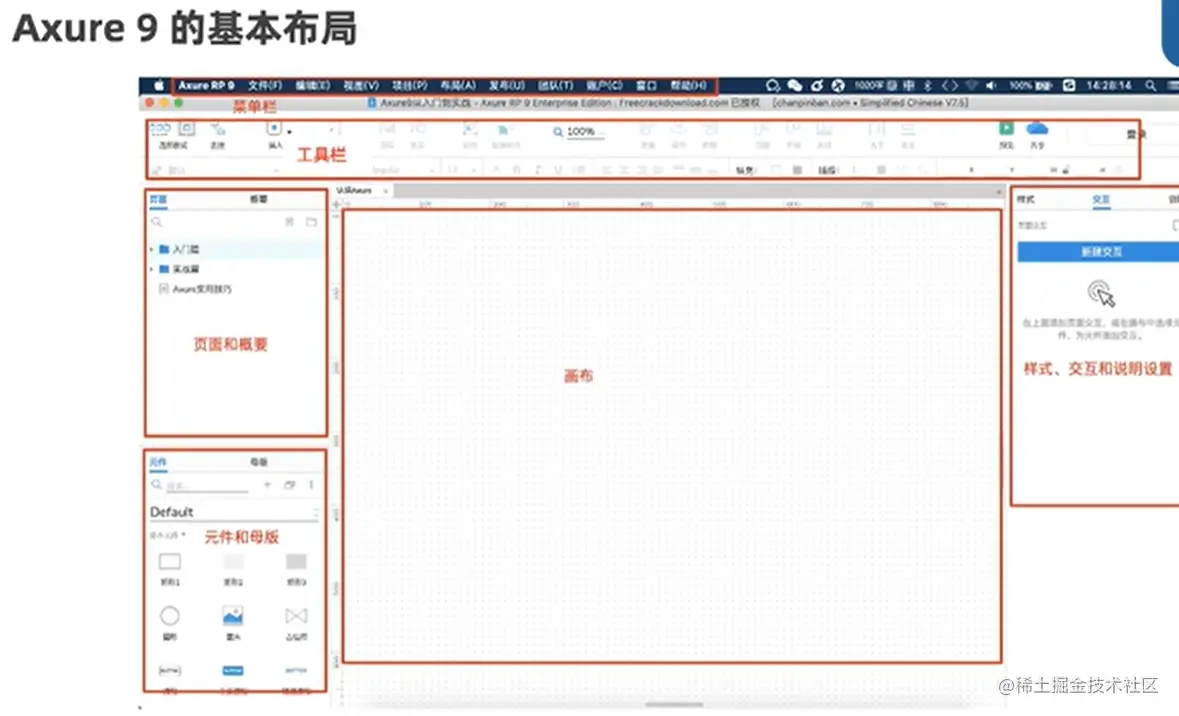Close the canvas page tab
Screen dimensions: 1179x716
(386, 191)
